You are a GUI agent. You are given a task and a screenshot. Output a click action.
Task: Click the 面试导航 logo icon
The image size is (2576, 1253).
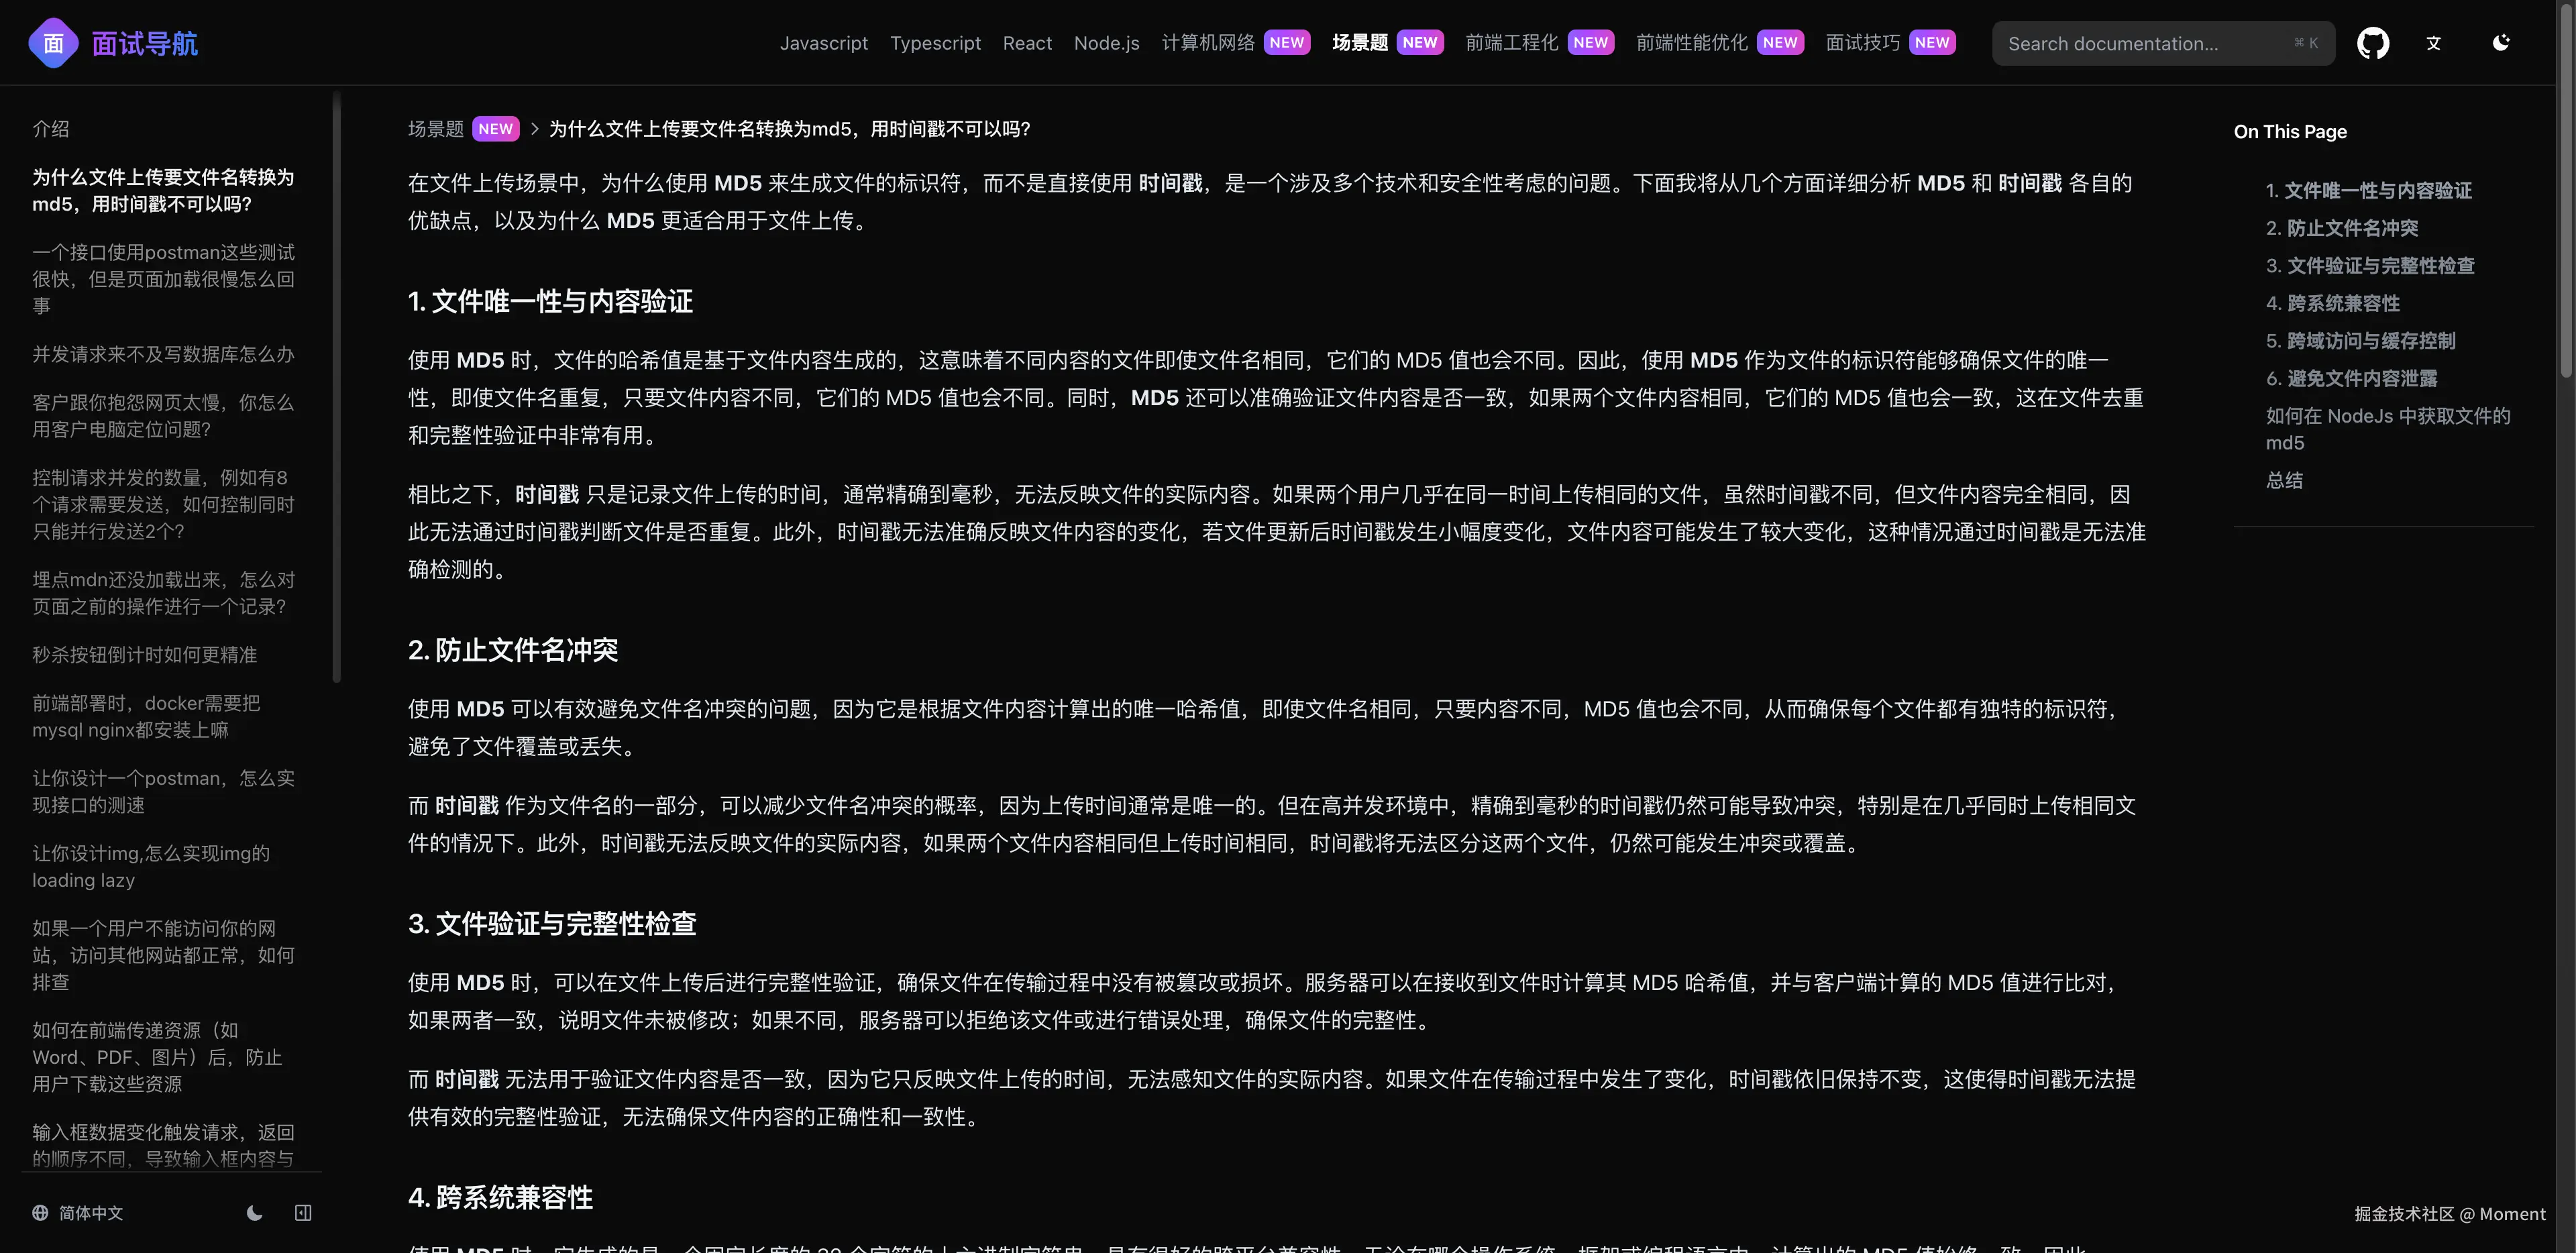pyautogui.click(x=54, y=43)
